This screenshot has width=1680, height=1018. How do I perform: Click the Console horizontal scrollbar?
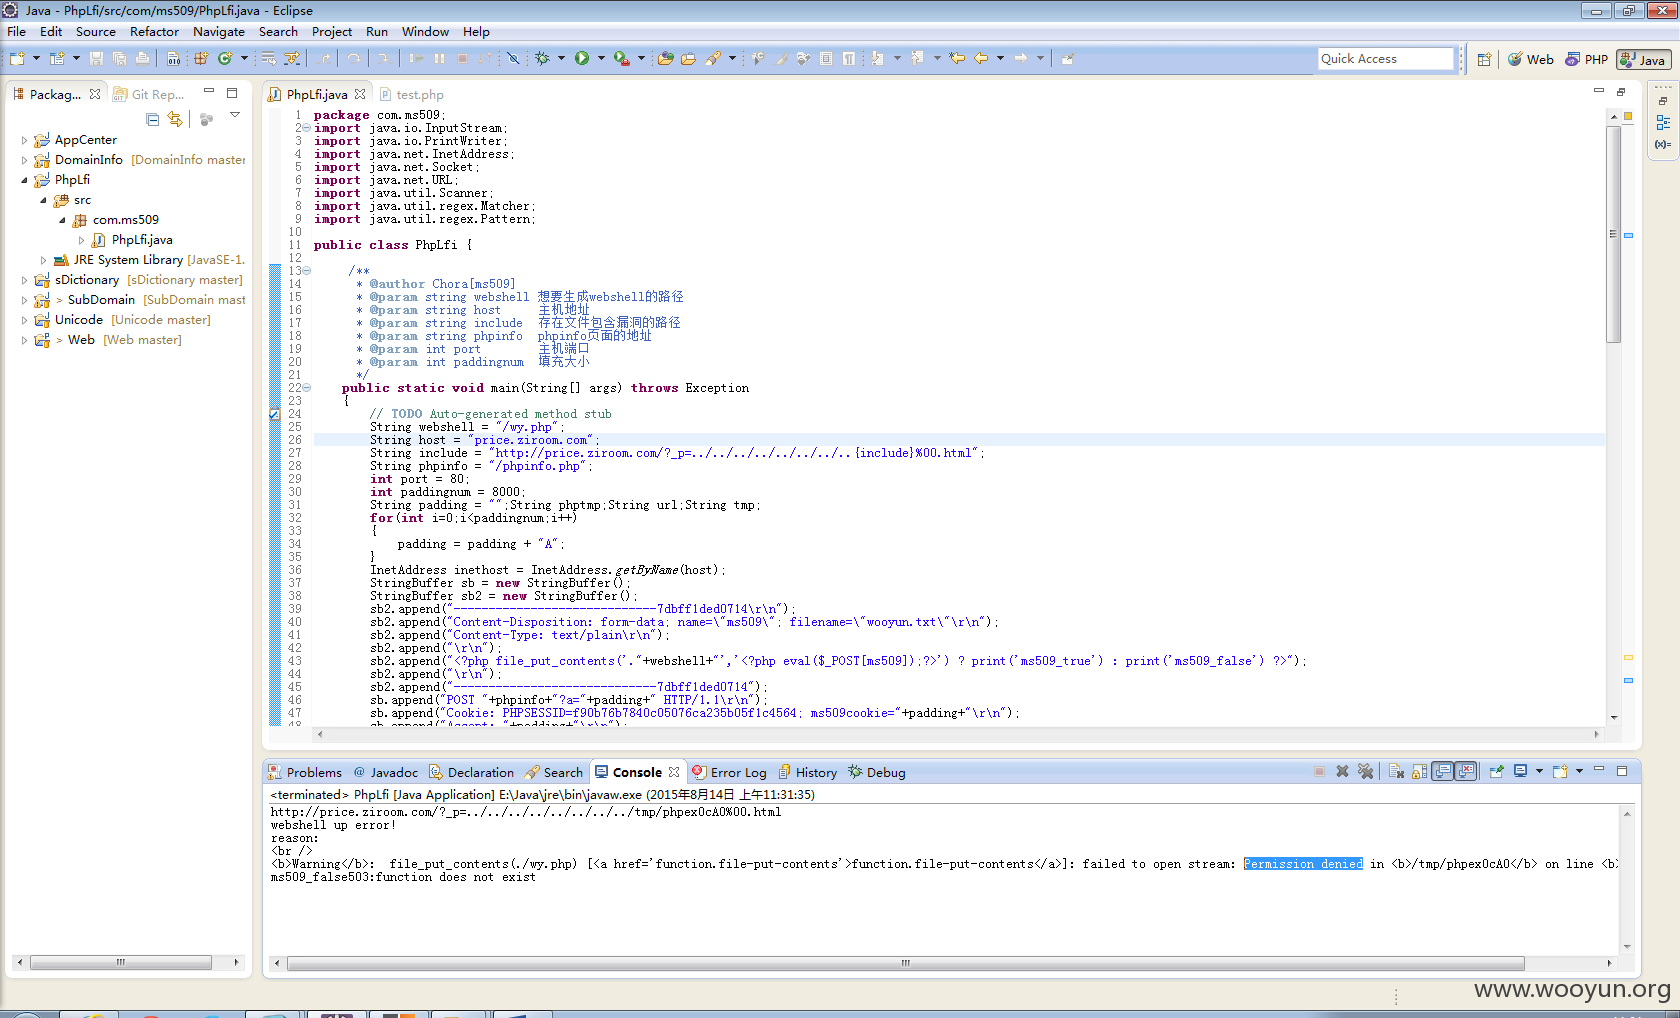[x=905, y=963]
